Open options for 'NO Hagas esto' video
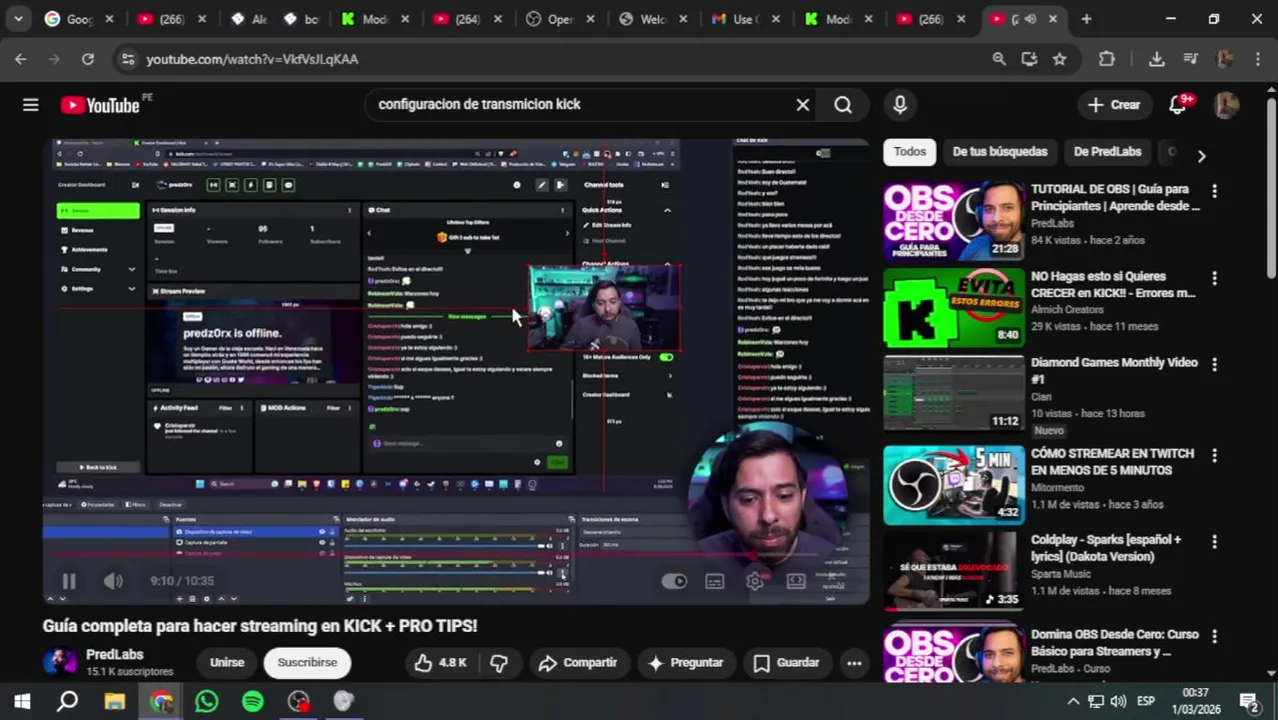Screen dimensions: 1278x720 (1214, 277)
